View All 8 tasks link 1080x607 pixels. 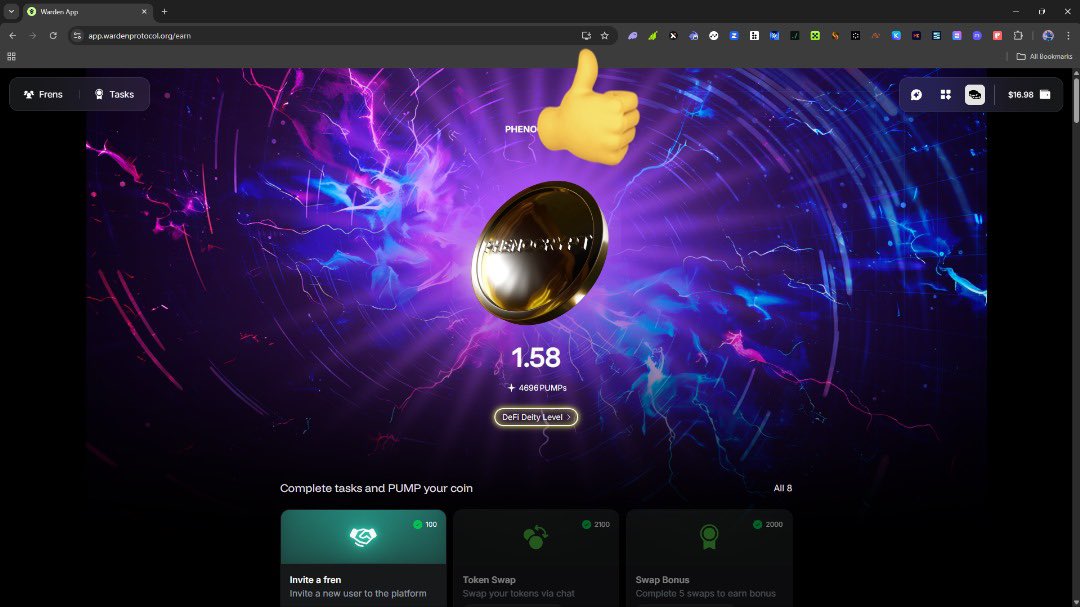[782, 488]
